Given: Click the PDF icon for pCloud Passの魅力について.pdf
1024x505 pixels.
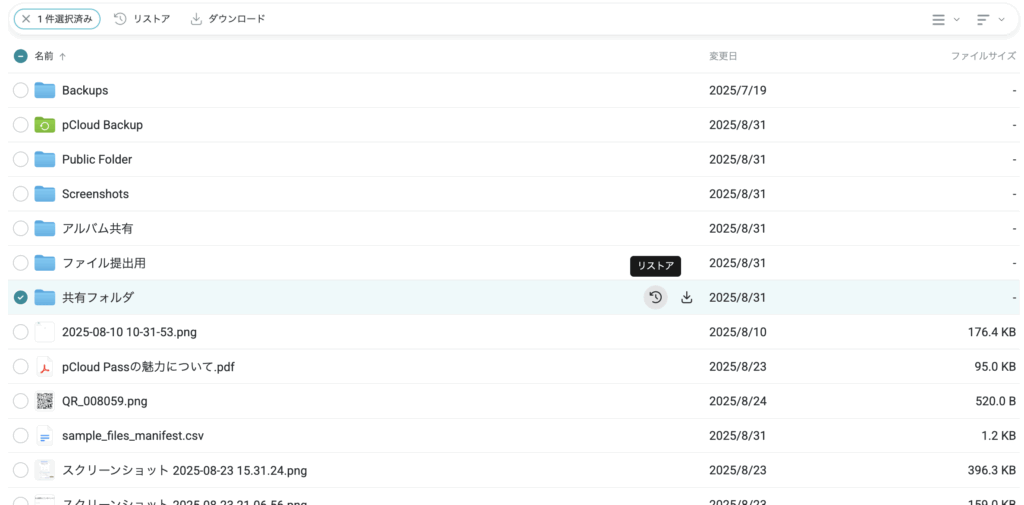Looking at the screenshot, I should click(44, 367).
